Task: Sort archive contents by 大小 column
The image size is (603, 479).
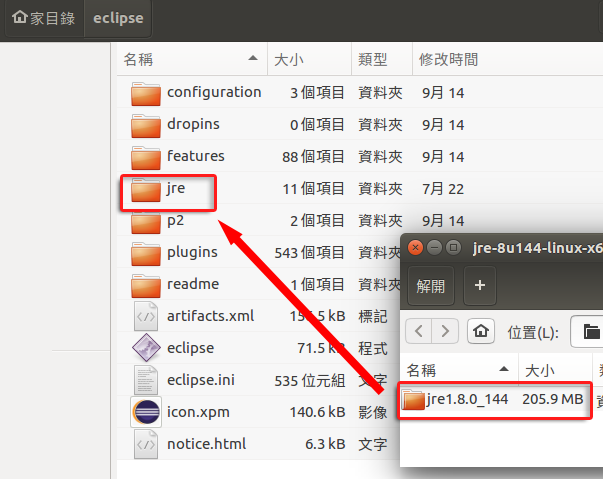Action: (x=555, y=370)
